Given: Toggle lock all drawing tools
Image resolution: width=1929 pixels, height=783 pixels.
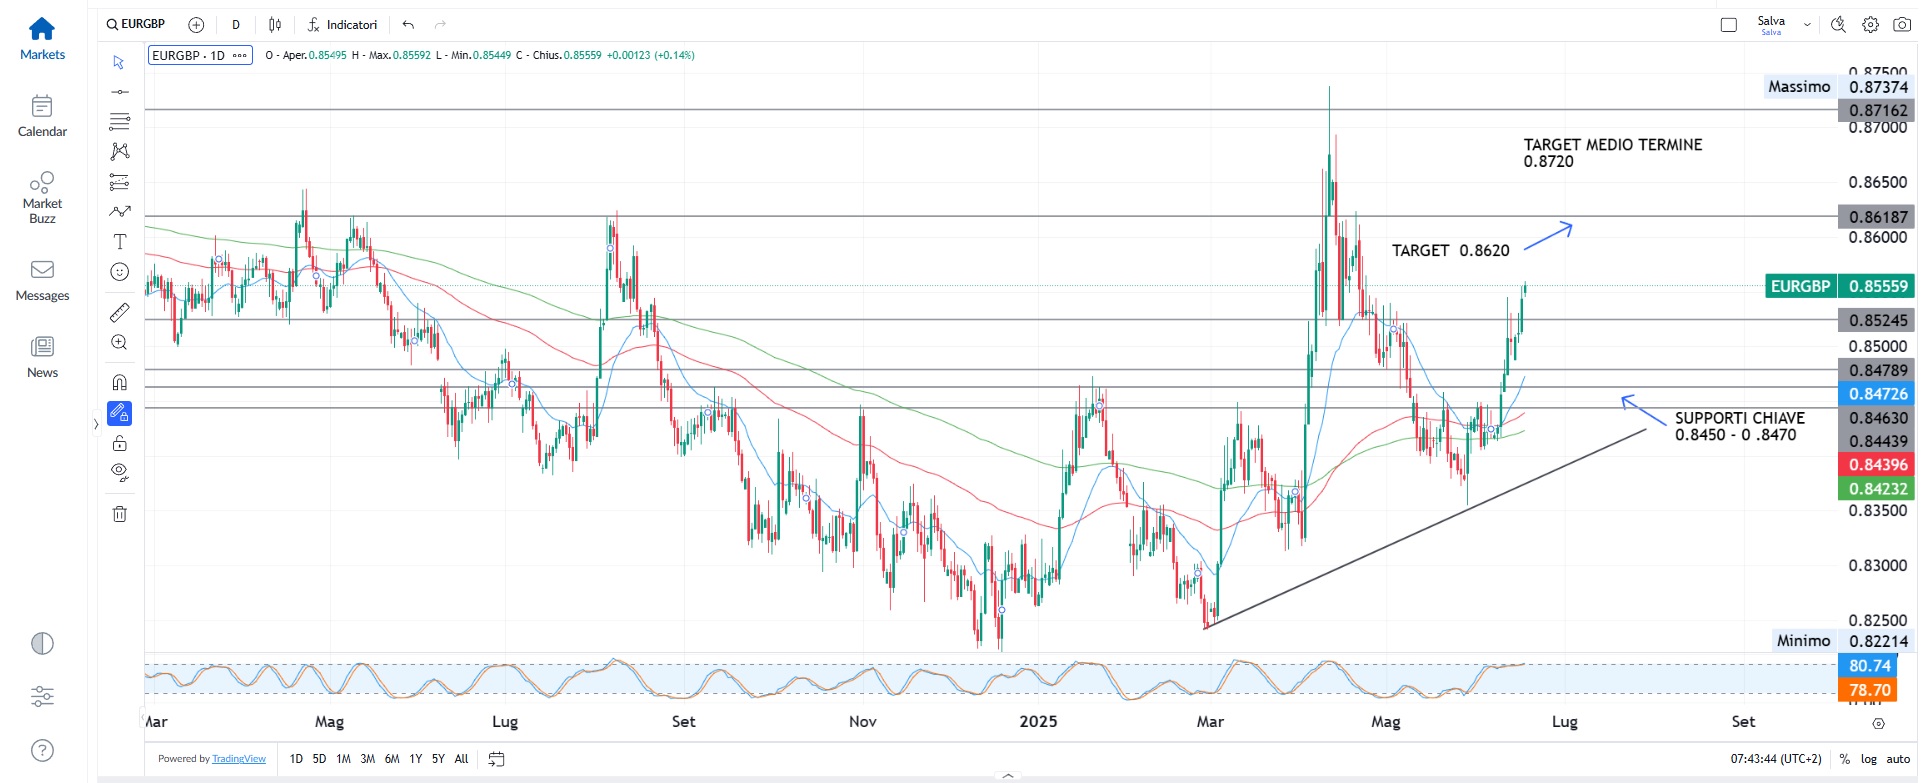Looking at the screenshot, I should [x=119, y=443].
